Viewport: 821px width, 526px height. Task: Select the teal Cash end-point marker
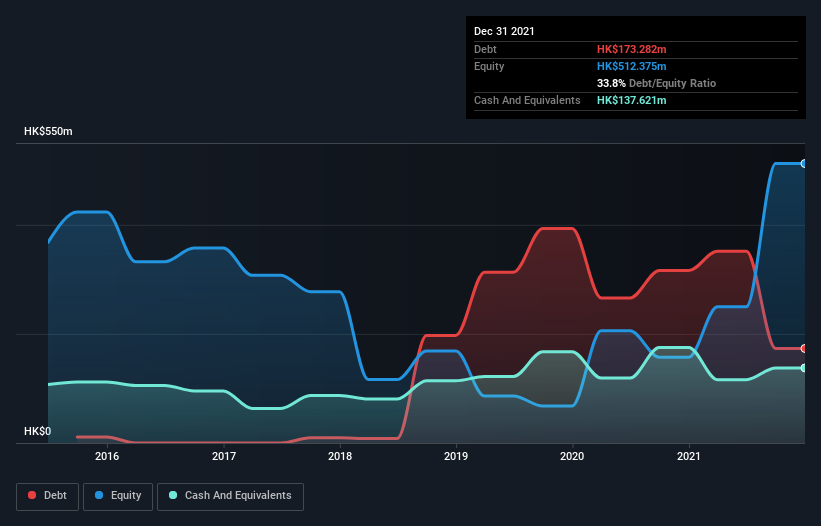click(804, 368)
